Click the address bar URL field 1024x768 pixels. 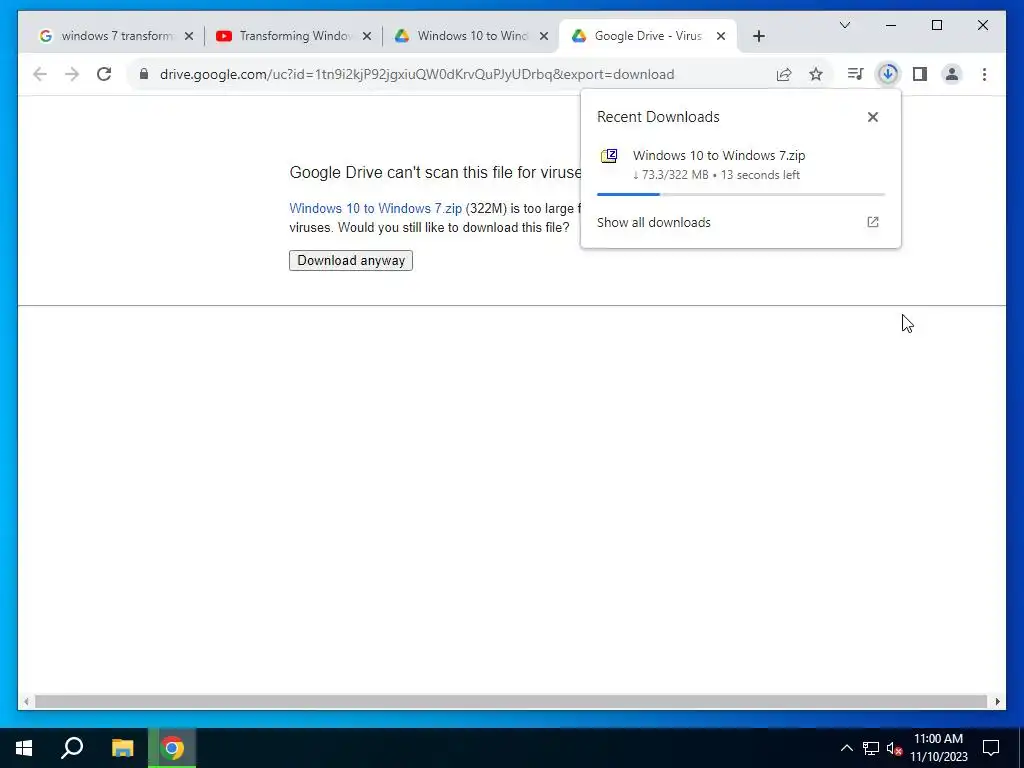(x=417, y=74)
